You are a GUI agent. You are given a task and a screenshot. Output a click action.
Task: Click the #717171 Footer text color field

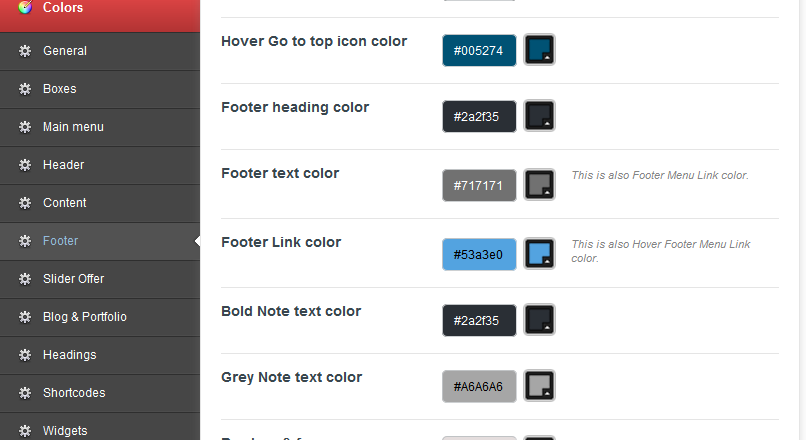pos(479,186)
